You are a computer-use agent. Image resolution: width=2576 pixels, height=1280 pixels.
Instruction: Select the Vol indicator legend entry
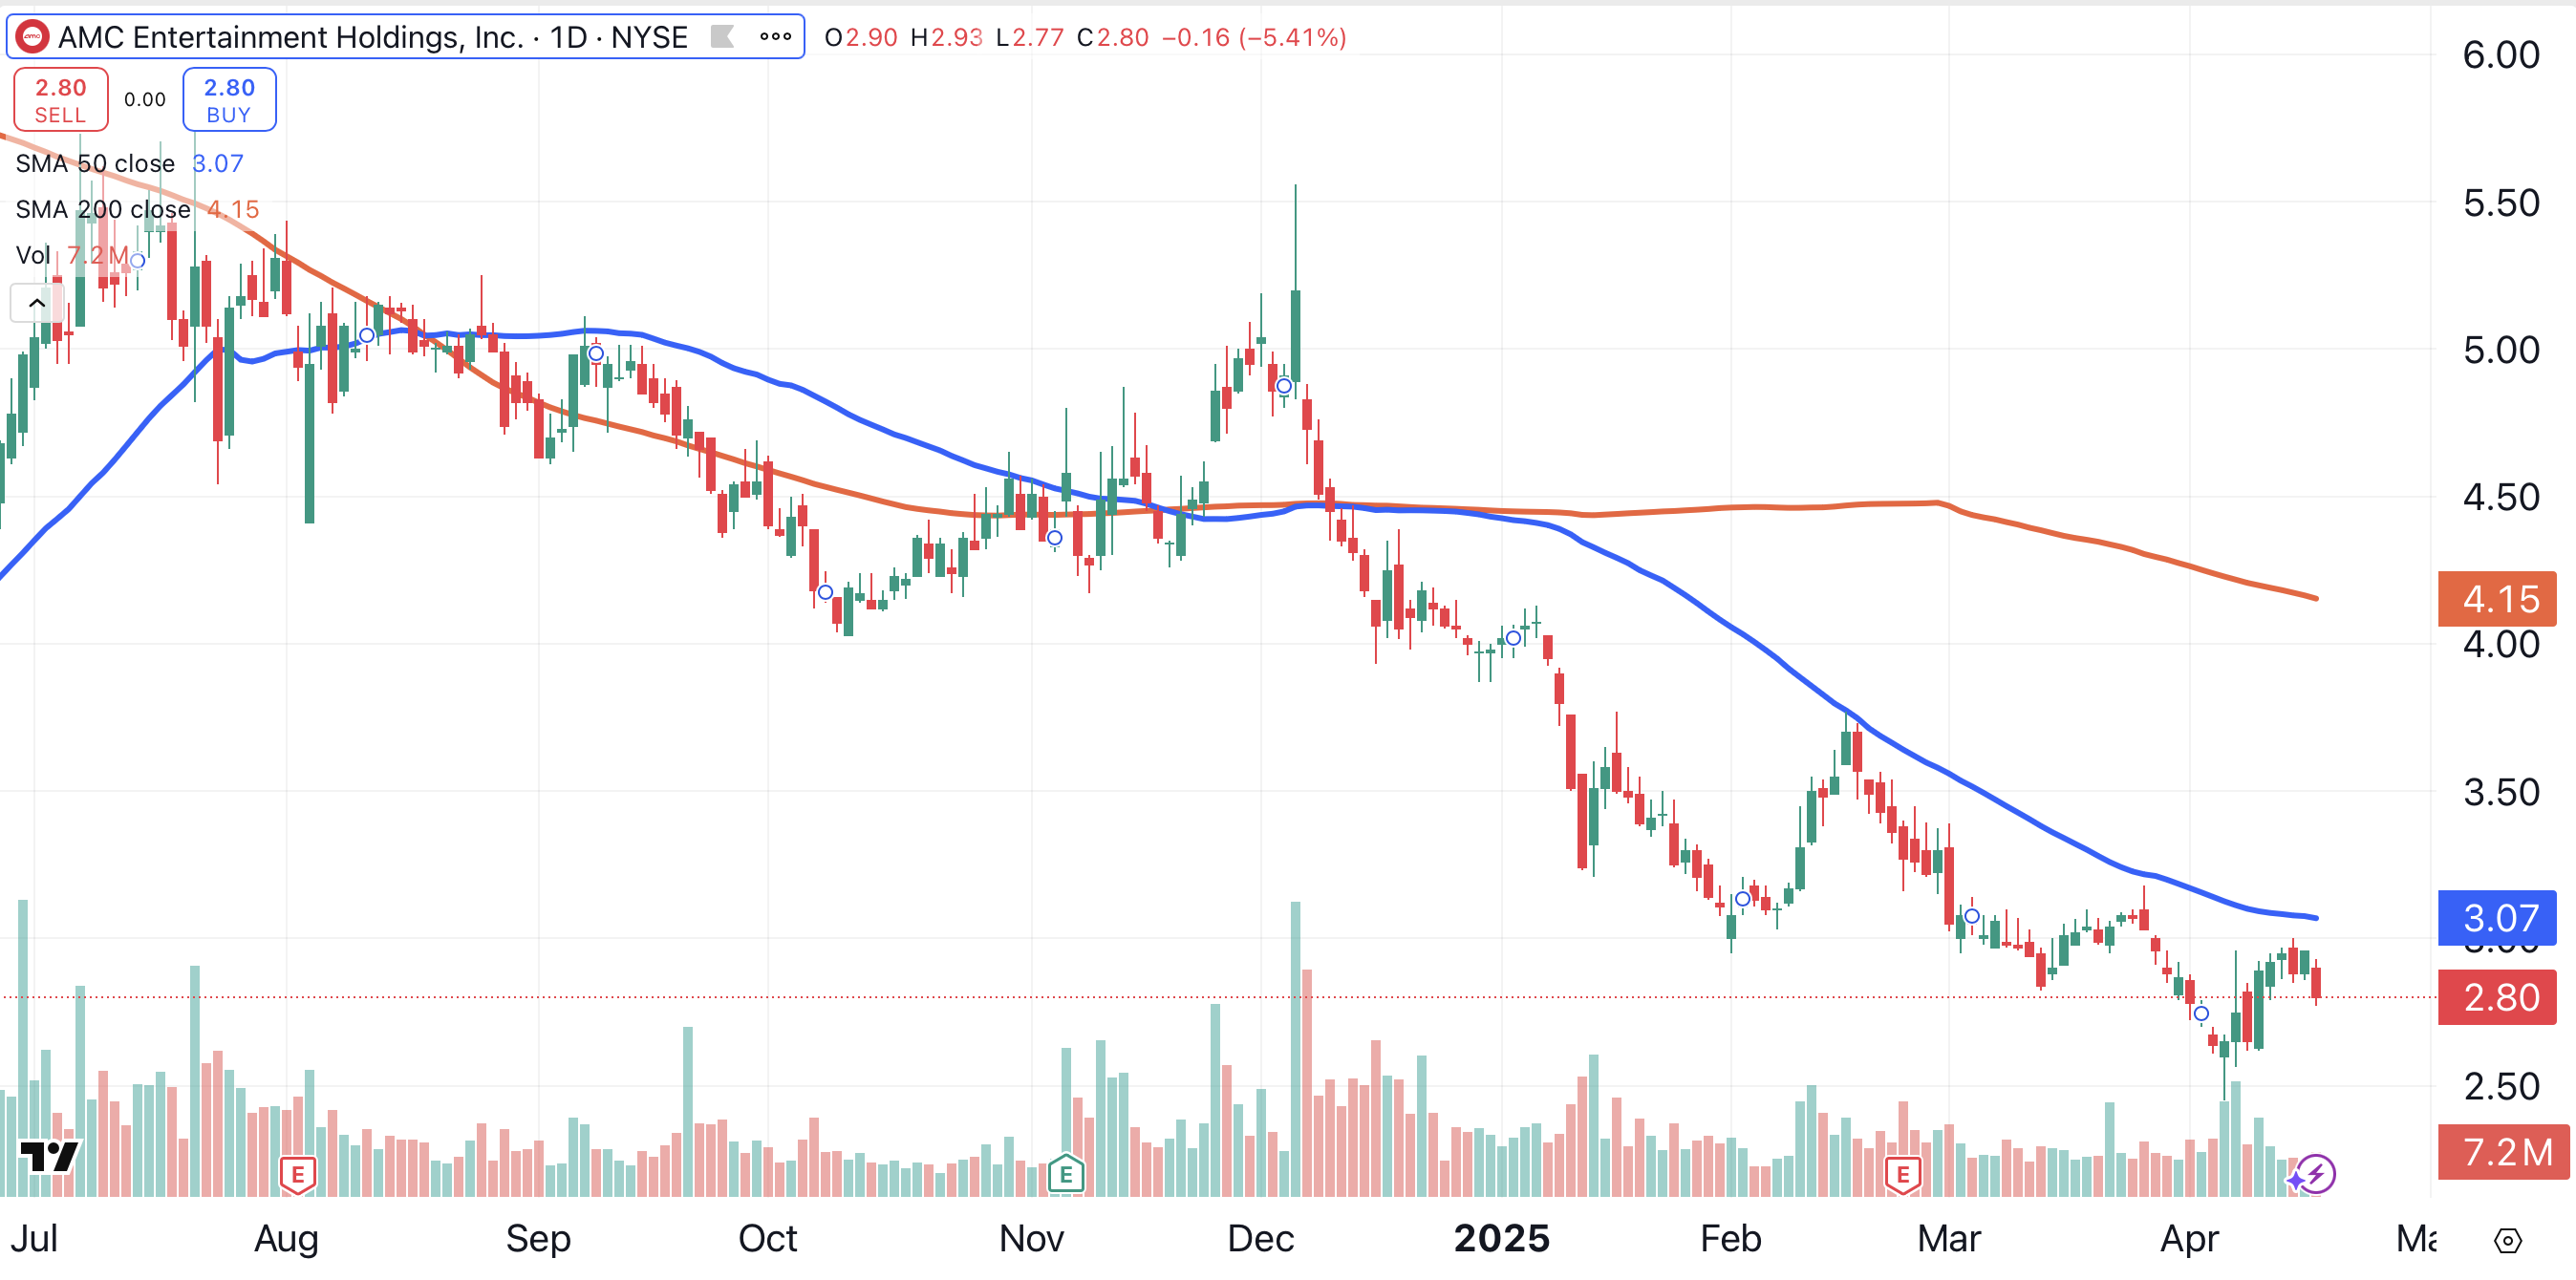click(33, 255)
